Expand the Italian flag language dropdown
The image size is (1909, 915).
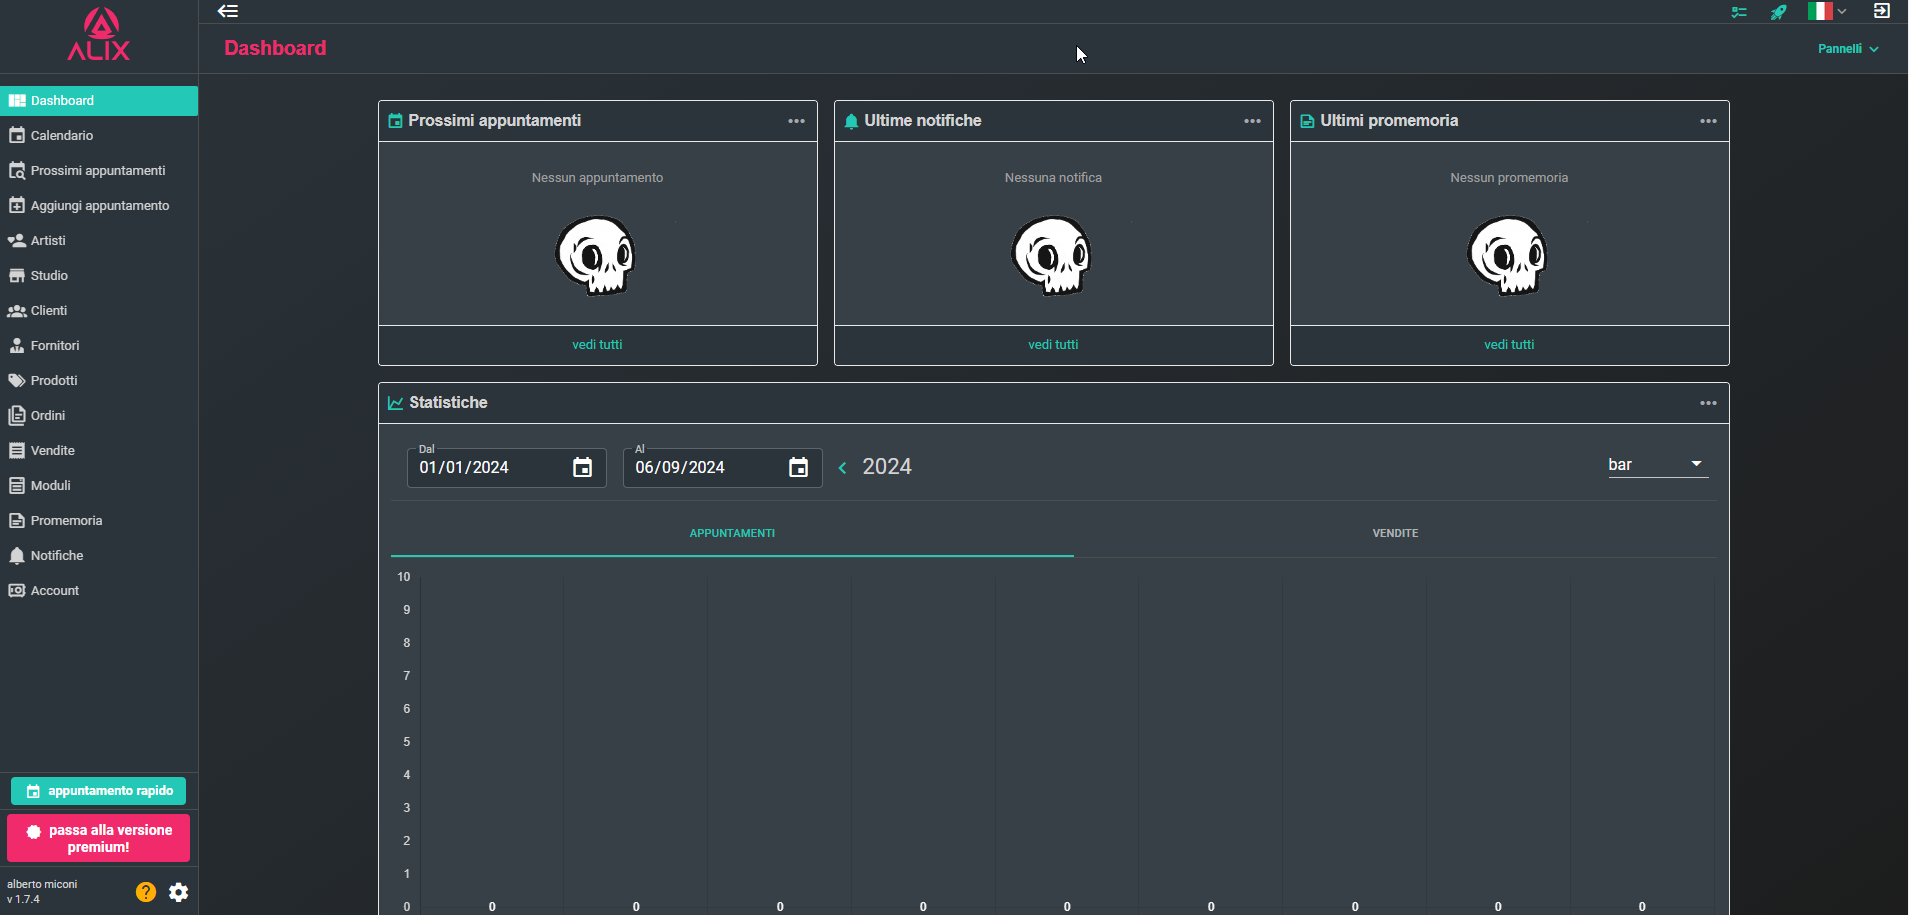[1827, 11]
